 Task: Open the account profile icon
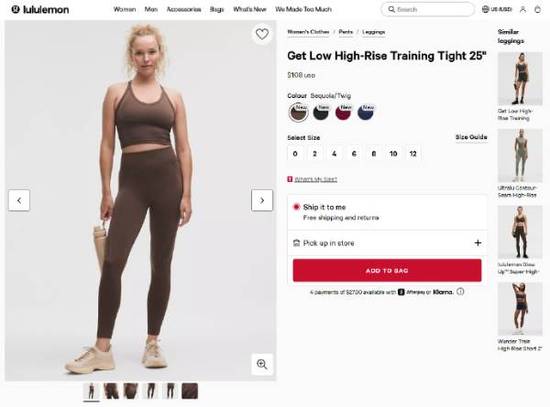(x=523, y=9)
